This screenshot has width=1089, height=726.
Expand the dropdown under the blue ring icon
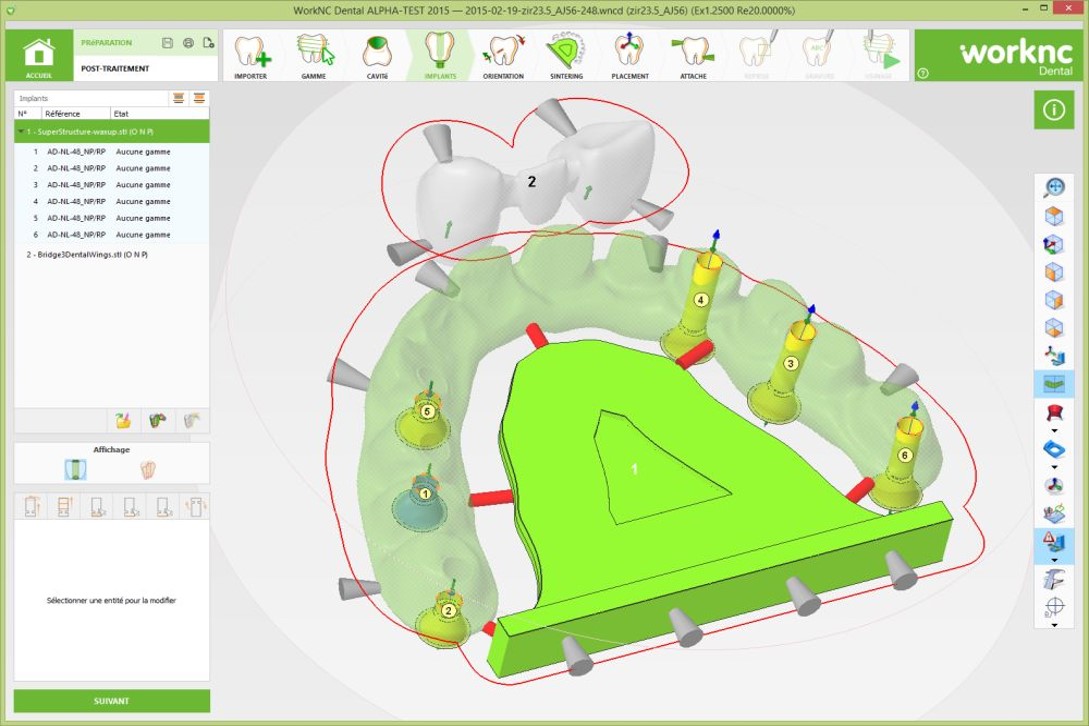click(x=1053, y=465)
